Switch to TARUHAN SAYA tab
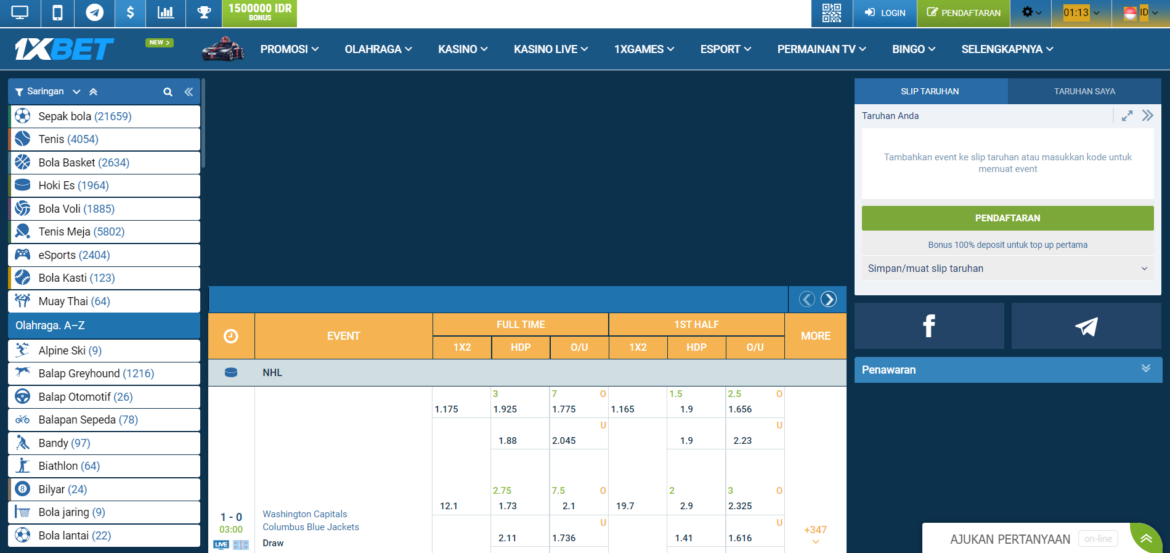Viewport: 1170px width, 553px height. click(1085, 91)
